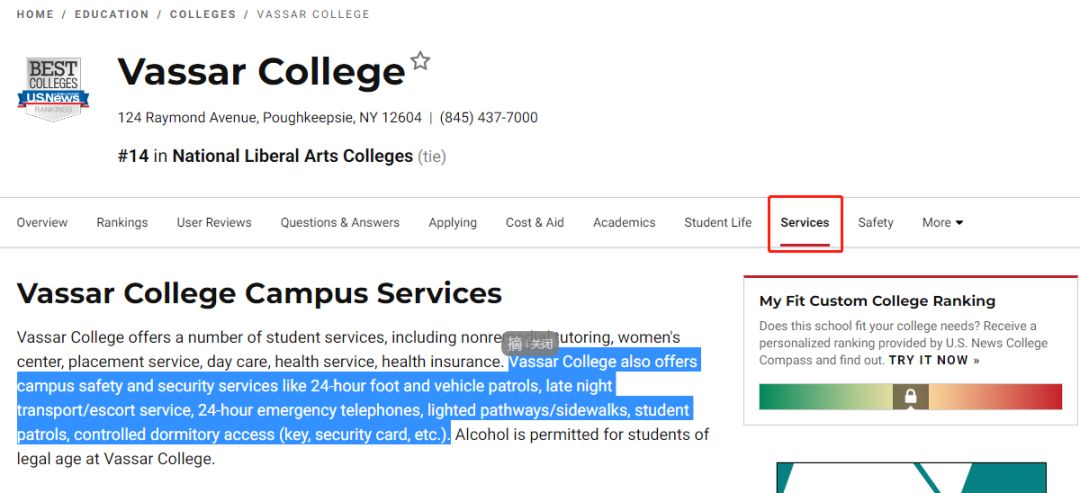The width and height of the screenshot is (1080, 493).
Task: Select the Applying tab
Action: coord(453,222)
